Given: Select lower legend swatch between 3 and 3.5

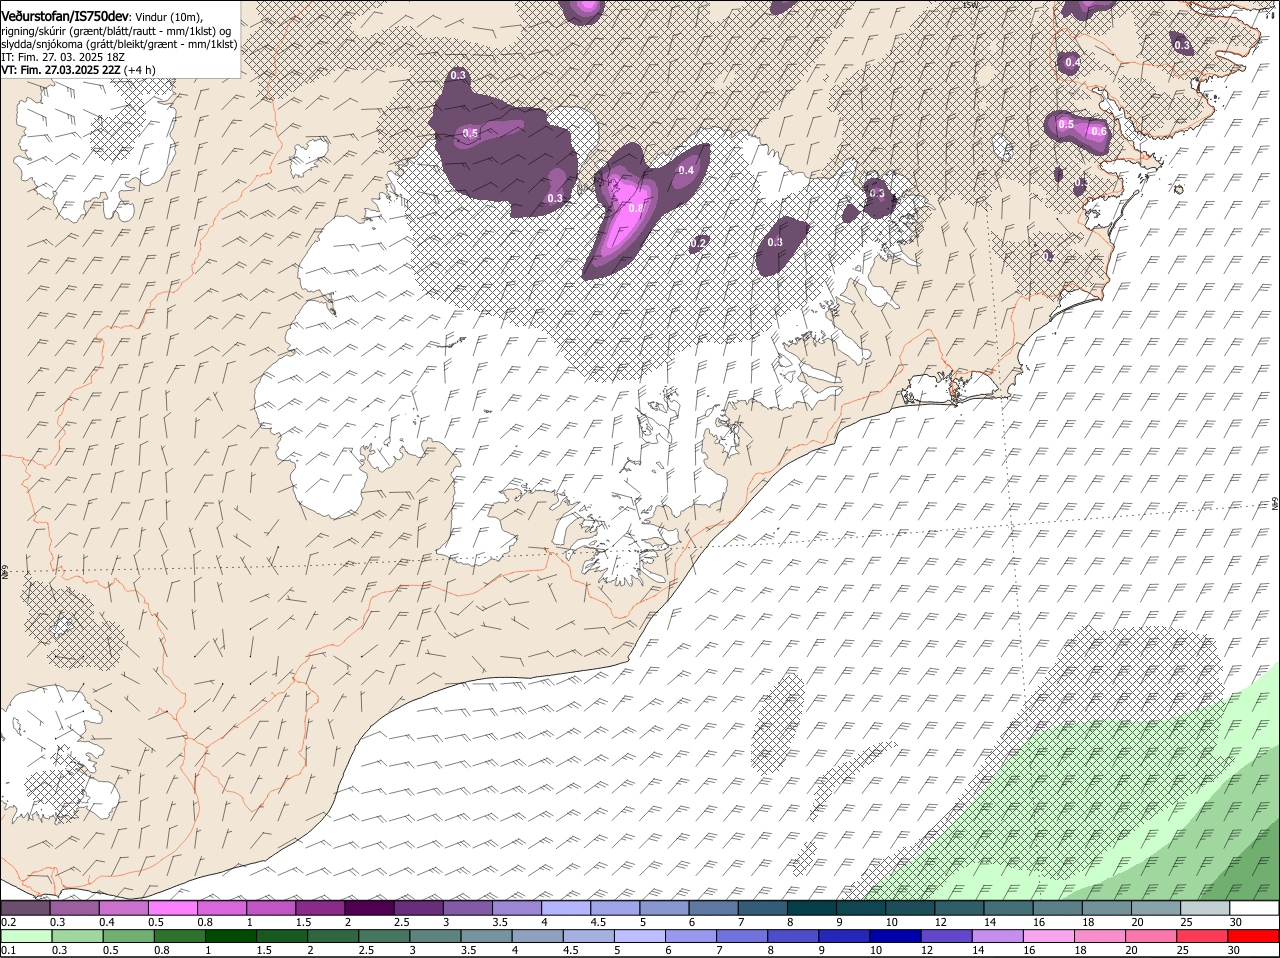Looking at the screenshot, I should point(435,936).
